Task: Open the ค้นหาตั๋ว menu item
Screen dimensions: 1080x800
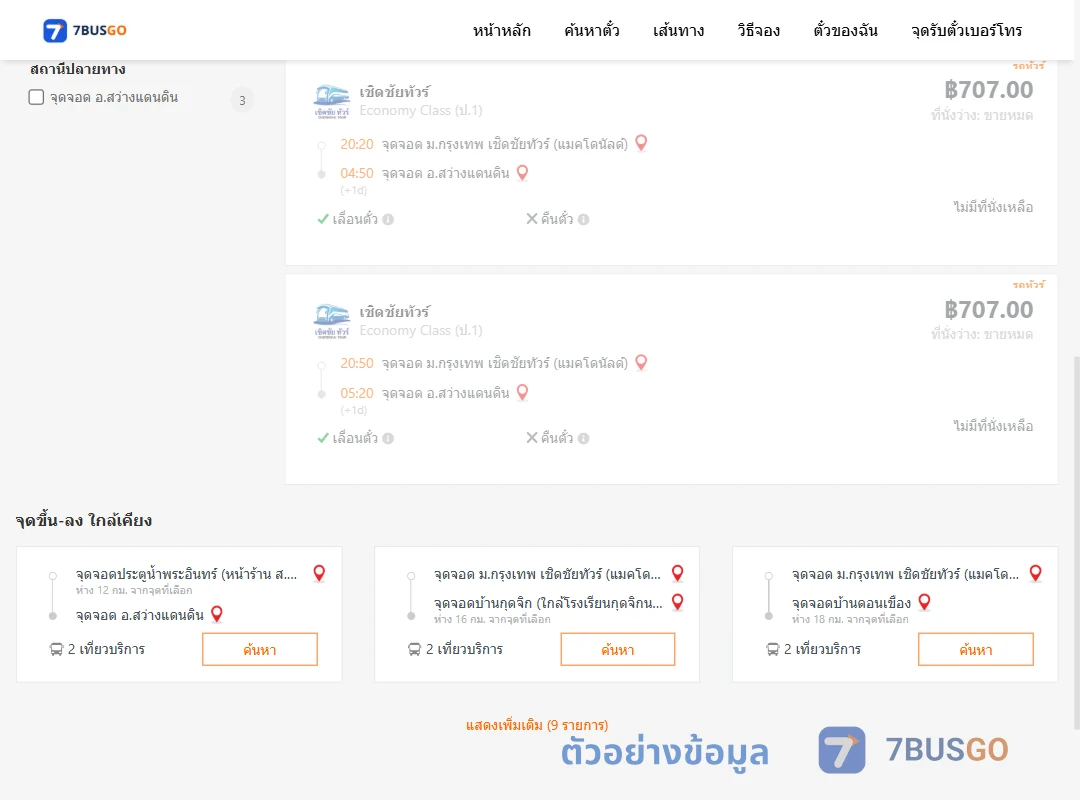Action: (592, 30)
